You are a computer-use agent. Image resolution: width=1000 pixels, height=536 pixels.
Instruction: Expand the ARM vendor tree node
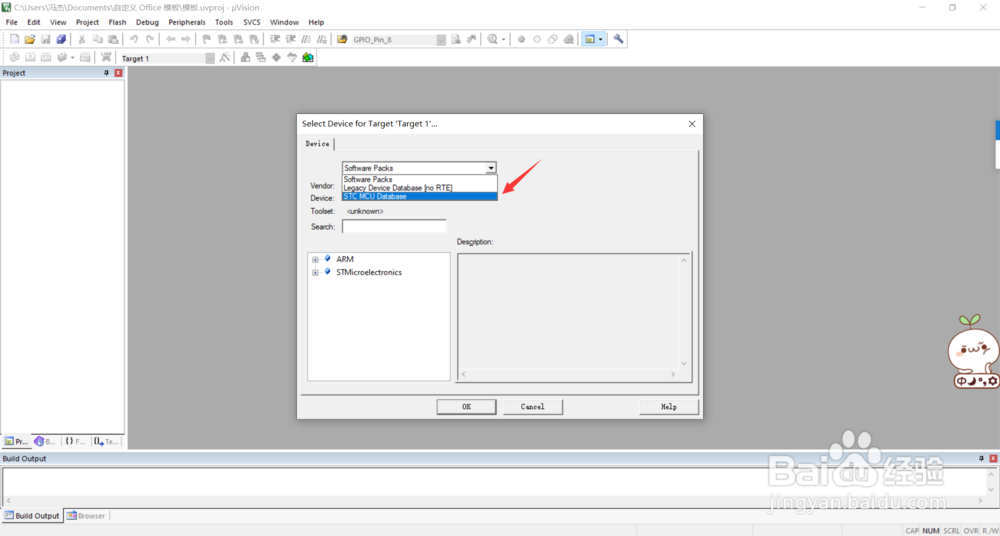(x=315, y=260)
